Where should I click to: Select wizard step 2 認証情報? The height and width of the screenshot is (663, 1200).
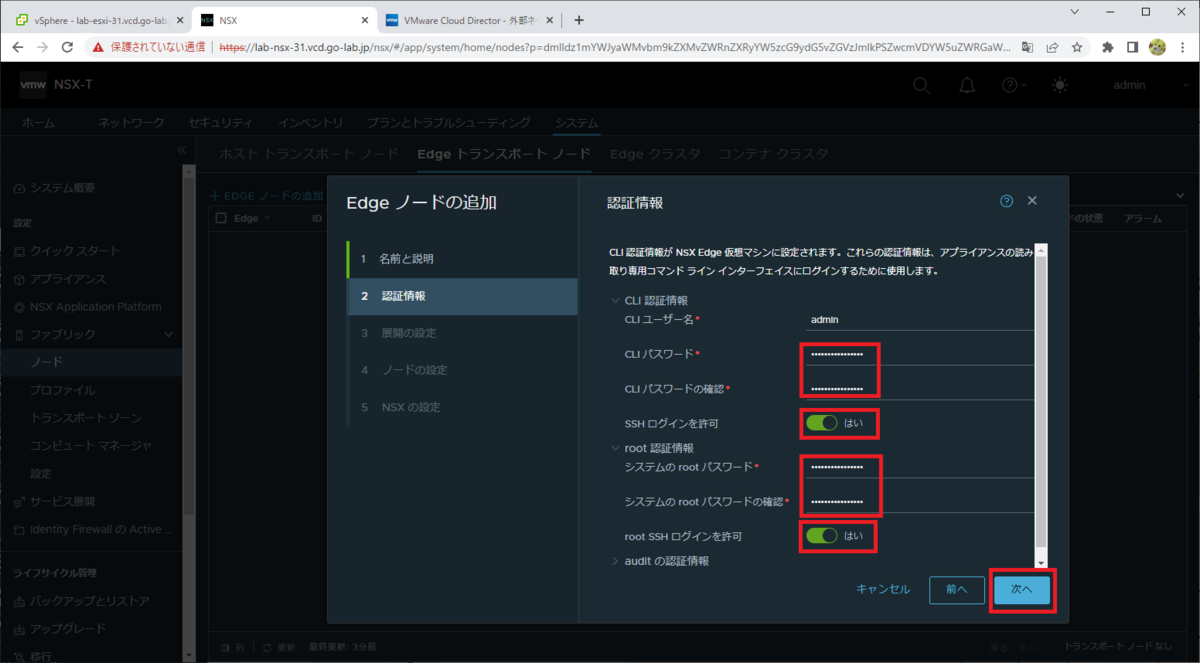coord(462,296)
